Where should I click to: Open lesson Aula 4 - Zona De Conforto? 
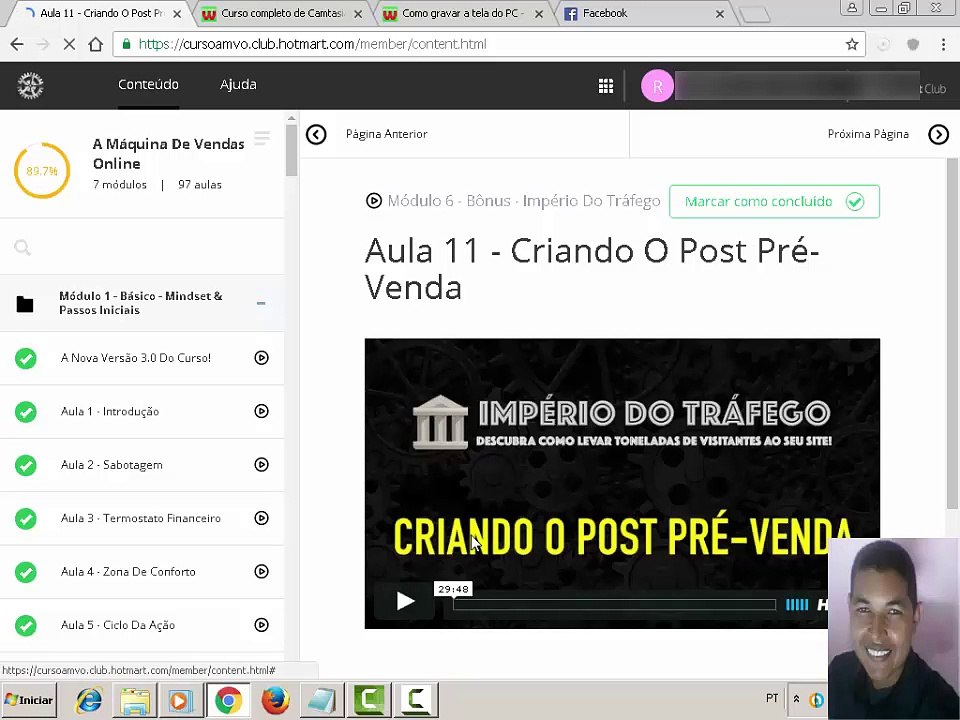pos(128,571)
